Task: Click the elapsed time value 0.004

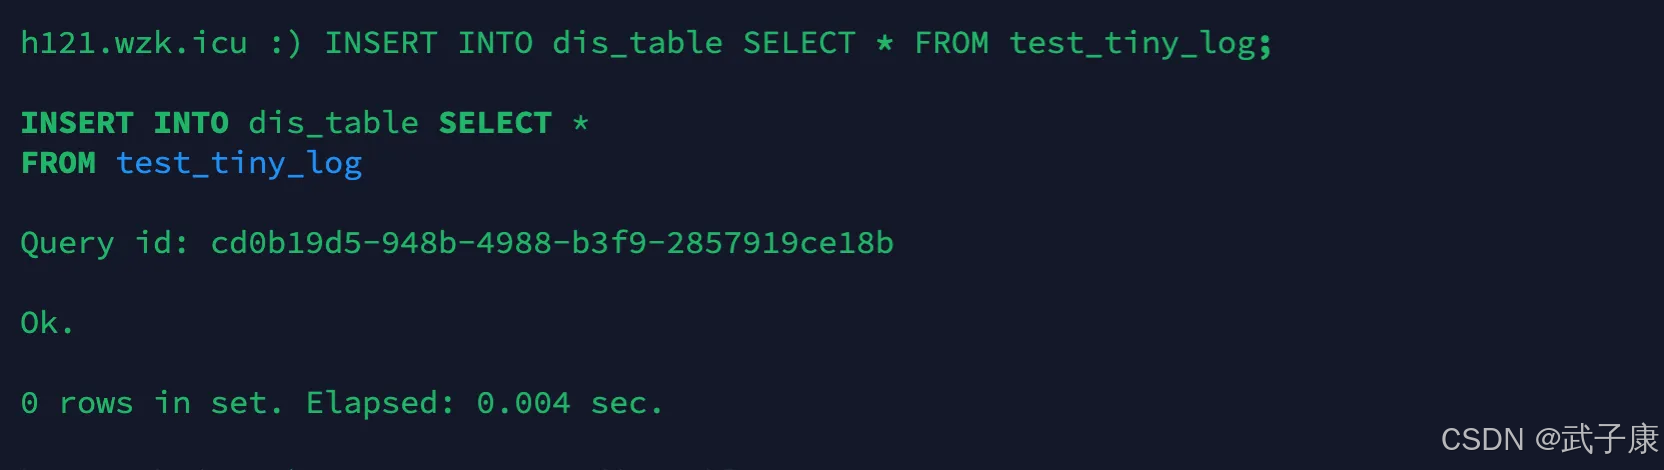Action: pyautogui.click(x=523, y=403)
